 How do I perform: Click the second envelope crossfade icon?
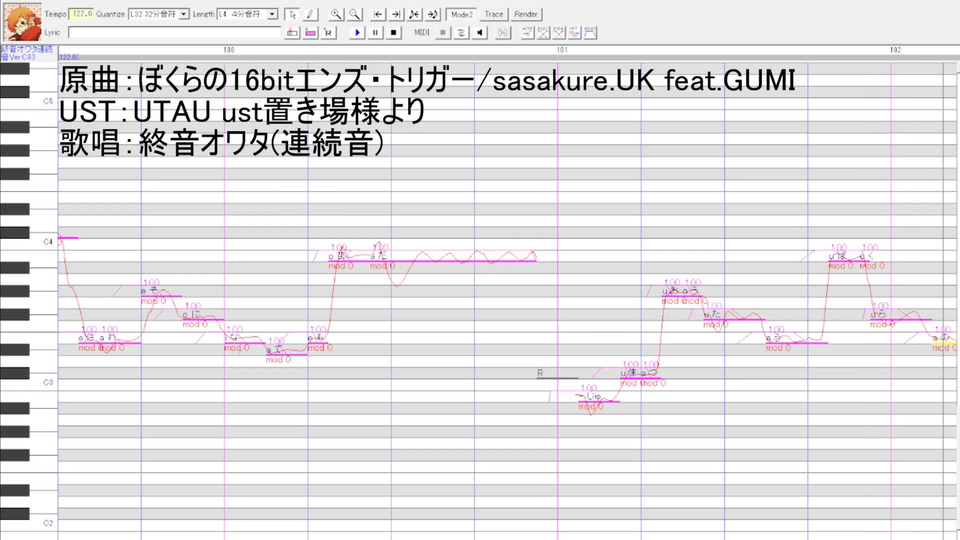pos(559,32)
